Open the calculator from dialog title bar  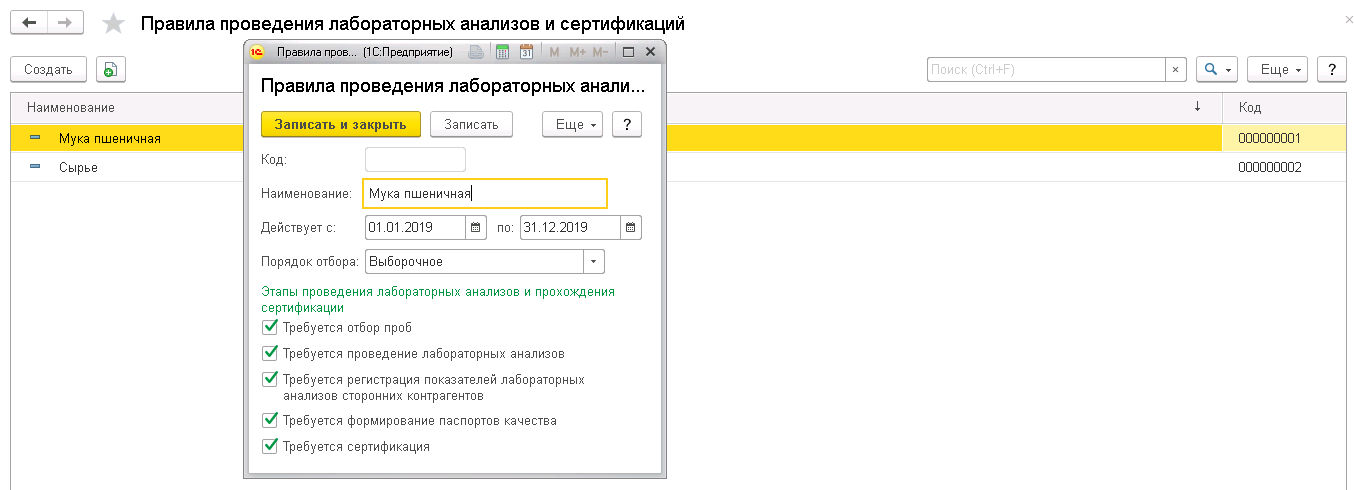pos(502,52)
